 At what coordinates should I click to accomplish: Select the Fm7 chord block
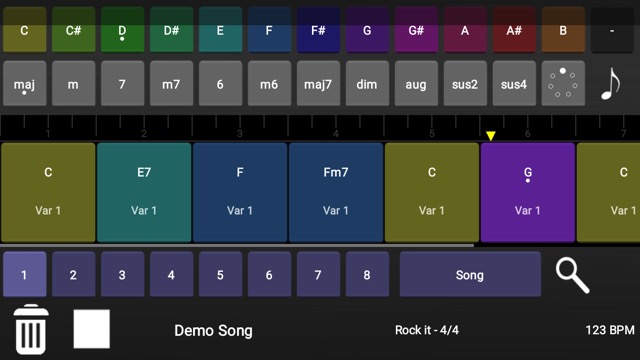click(x=336, y=192)
